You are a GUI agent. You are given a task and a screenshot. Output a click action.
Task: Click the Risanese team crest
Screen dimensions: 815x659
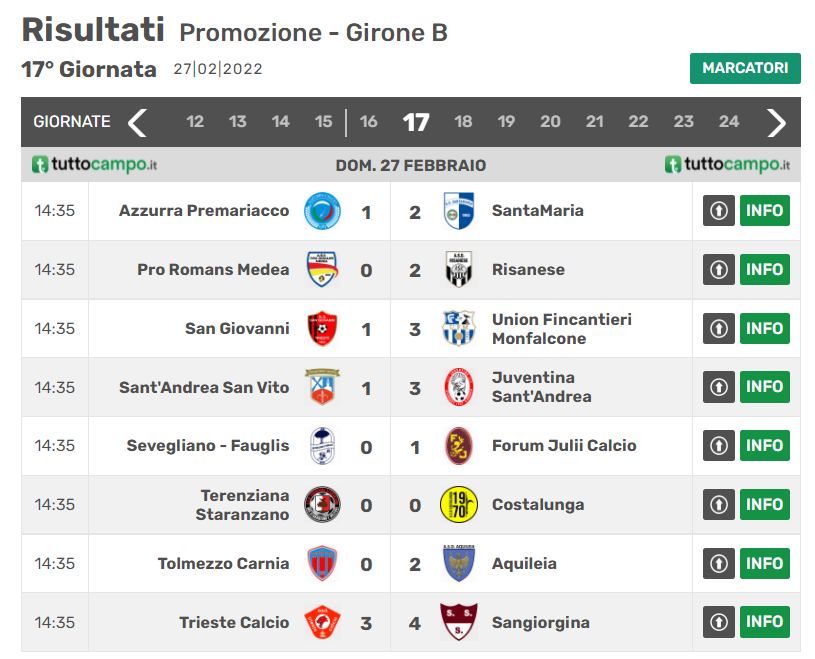click(459, 270)
